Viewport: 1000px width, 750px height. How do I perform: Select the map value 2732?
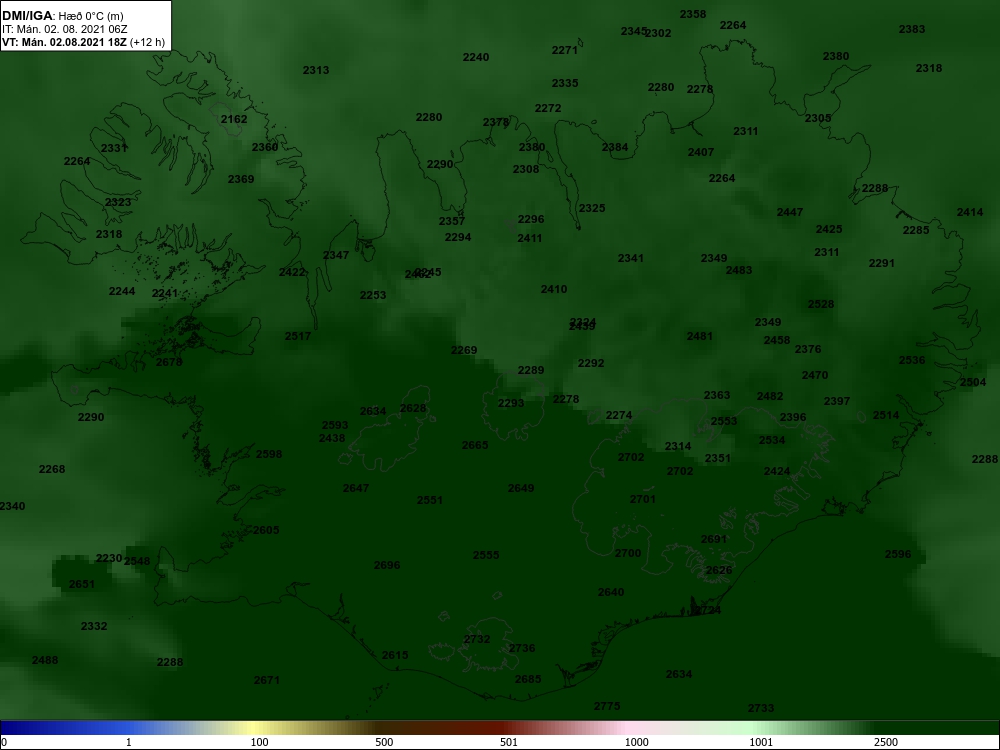click(x=477, y=639)
